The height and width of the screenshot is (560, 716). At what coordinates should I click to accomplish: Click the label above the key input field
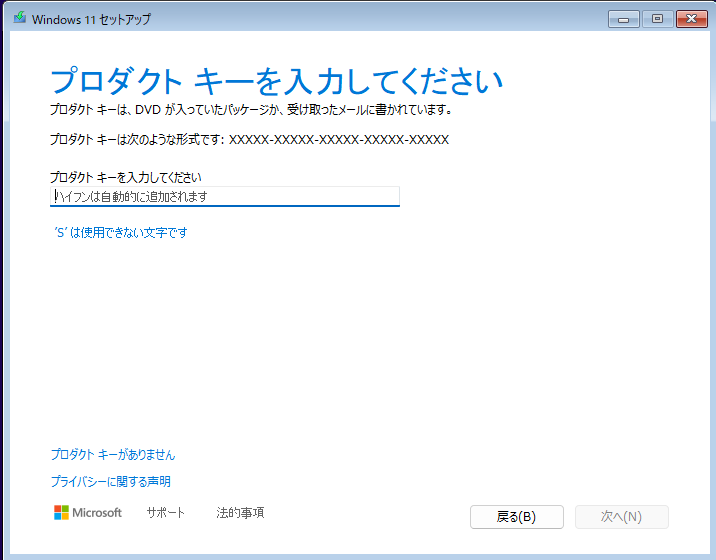pos(126,177)
